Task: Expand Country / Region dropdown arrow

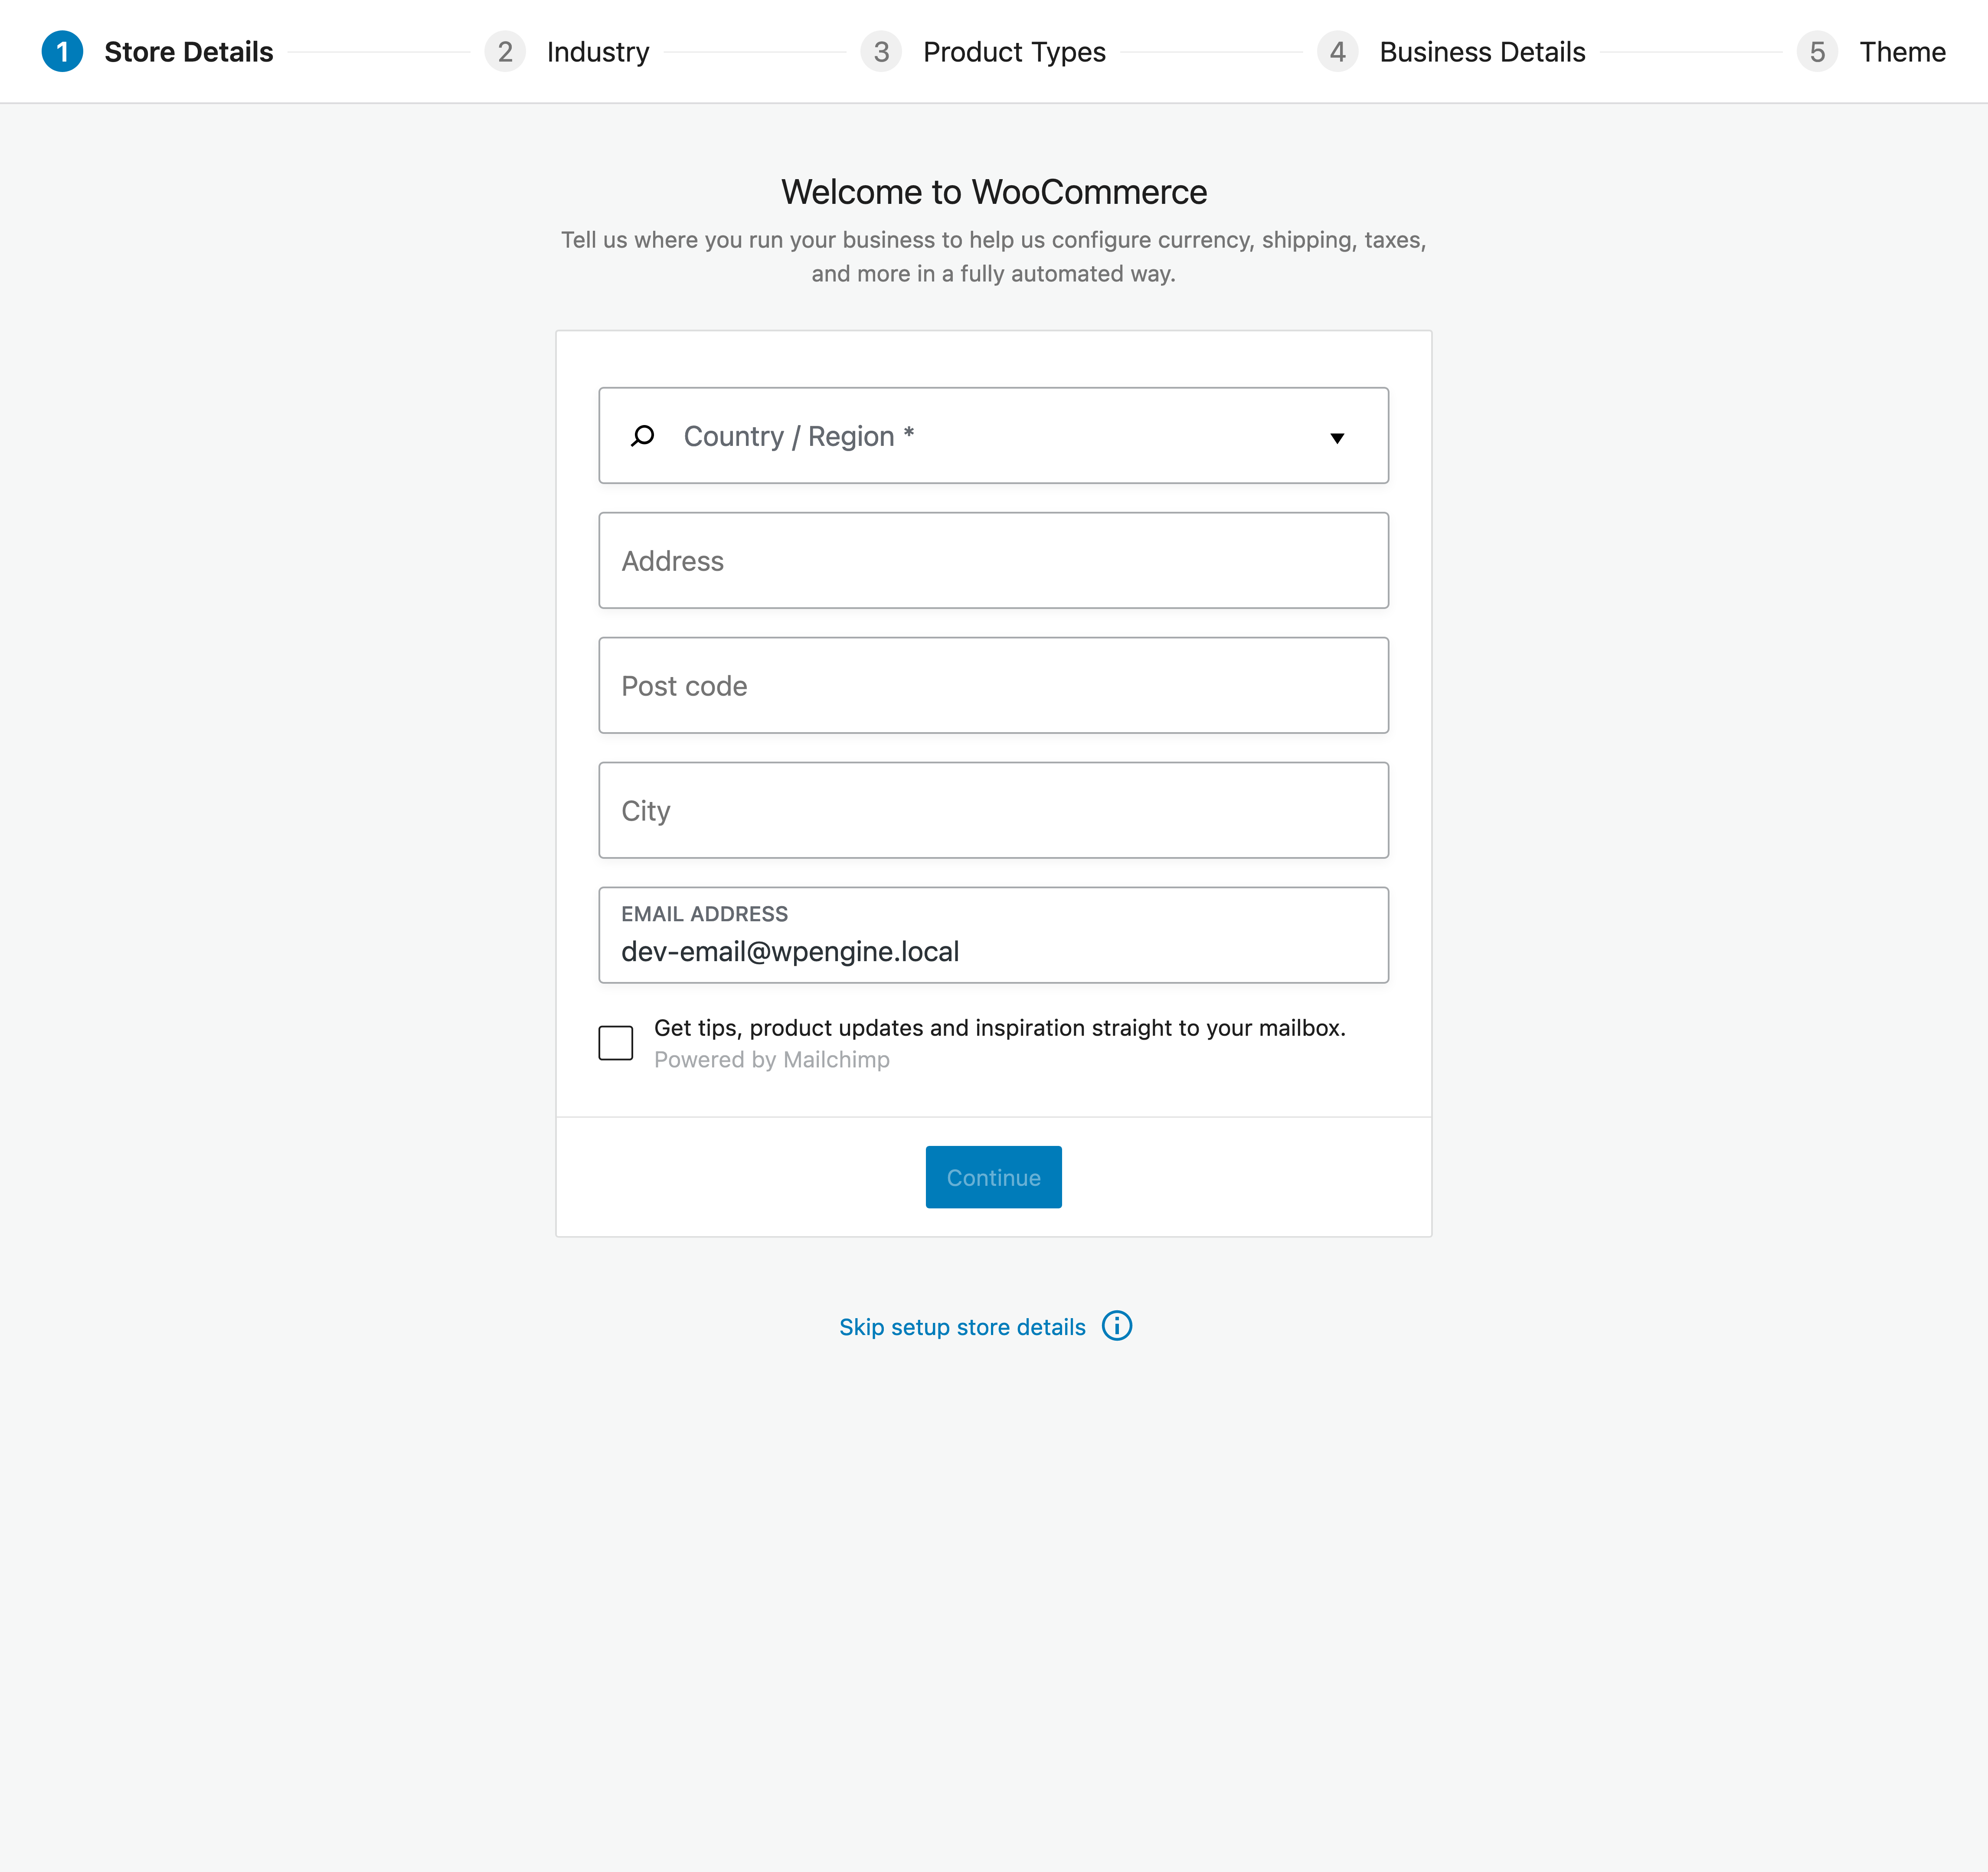Action: 1337,438
